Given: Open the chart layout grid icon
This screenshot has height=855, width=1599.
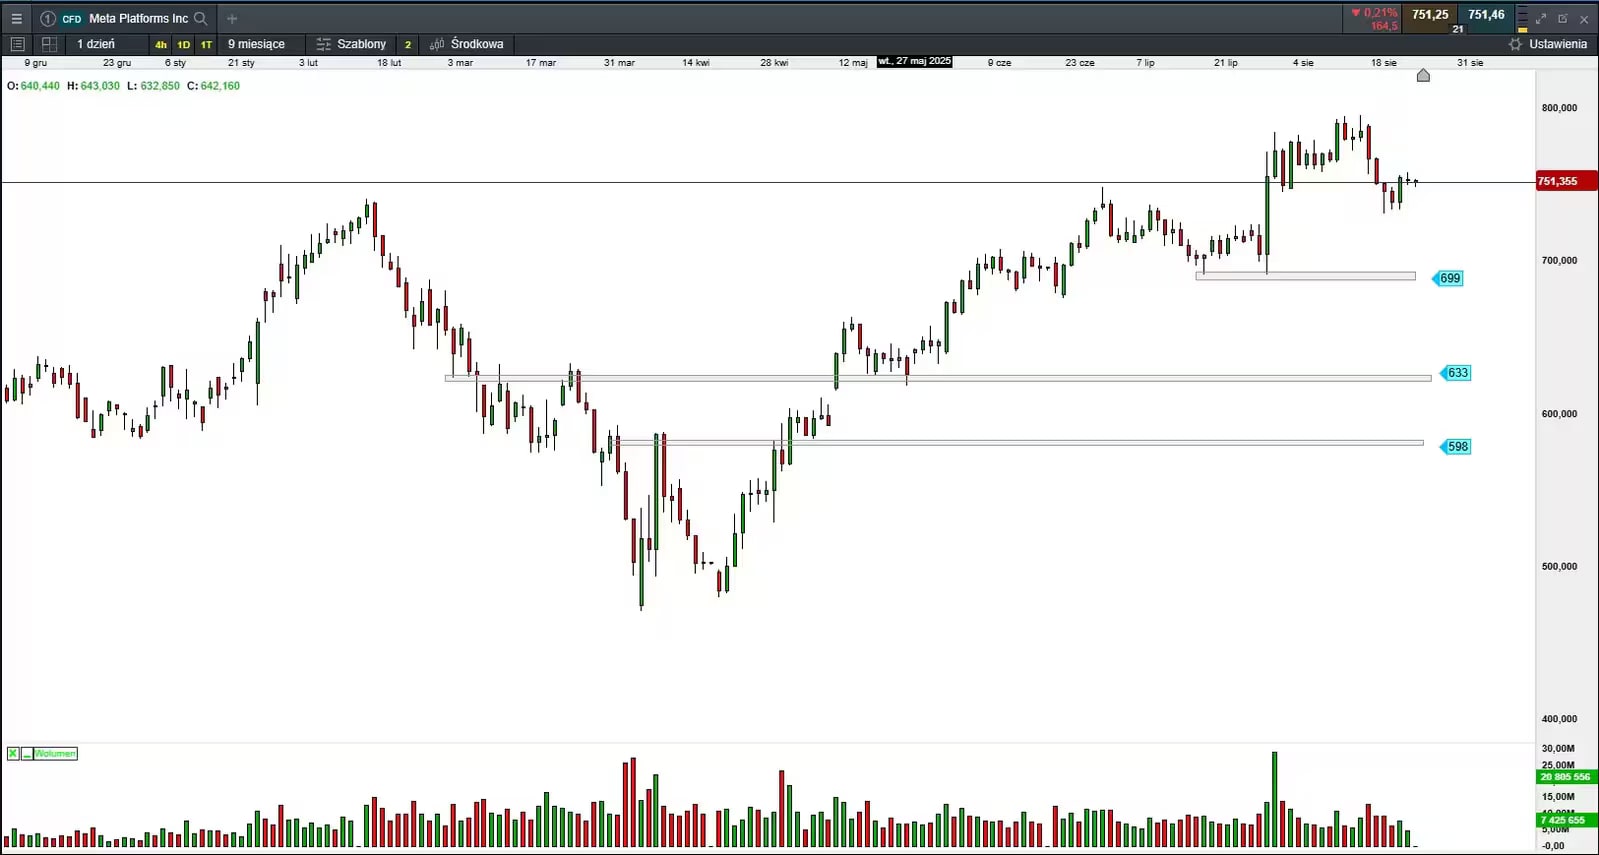Looking at the screenshot, I should [x=49, y=44].
